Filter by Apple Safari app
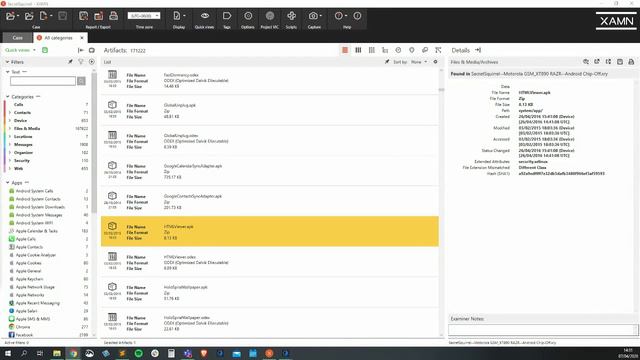 (27, 311)
